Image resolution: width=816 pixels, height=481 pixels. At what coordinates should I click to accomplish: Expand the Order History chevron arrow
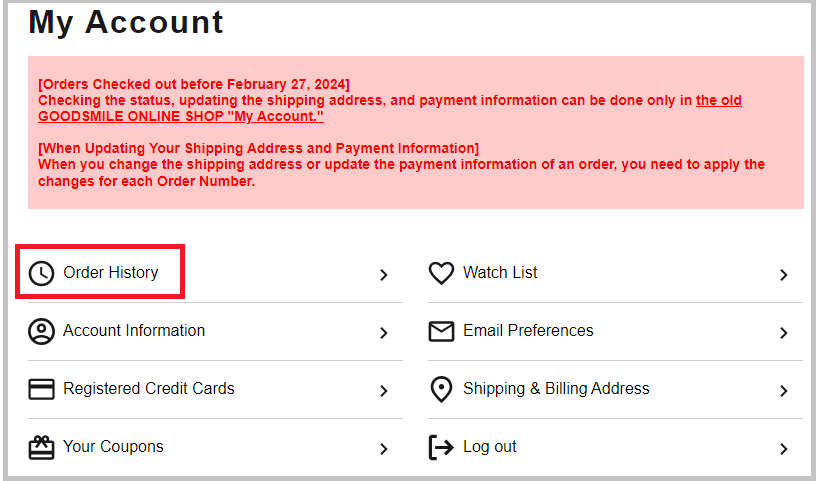coord(384,275)
